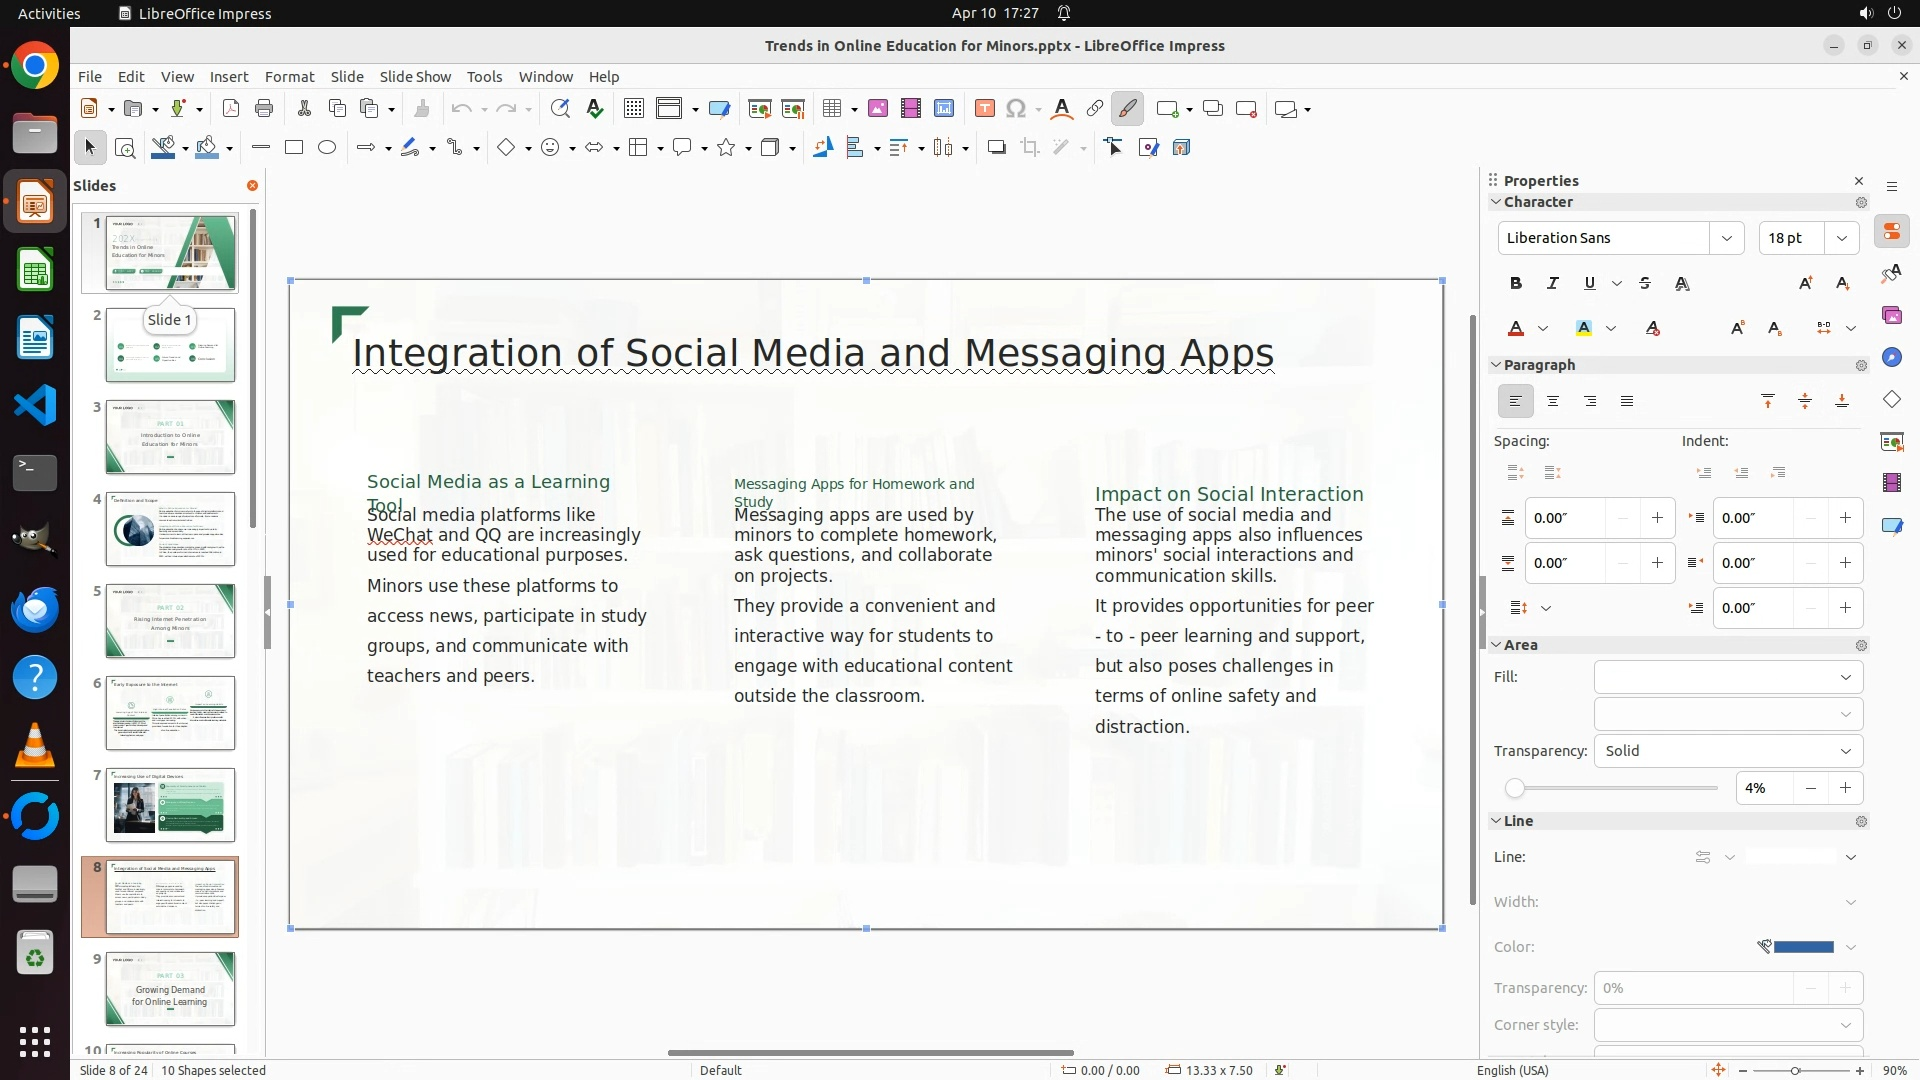Click the transparency slider handle
The width and height of the screenshot is (1920, 1080).
point(1515,789)
